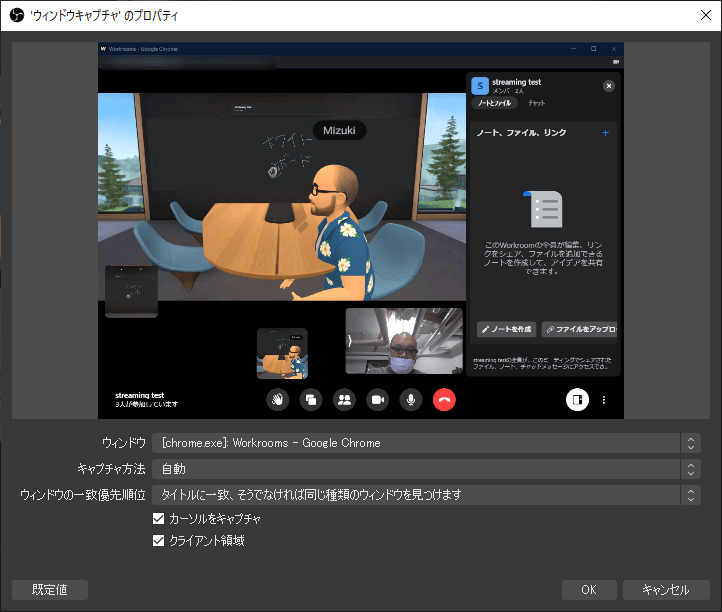
Task: Uncheck the カーソルをキャプチャ checkbox
Action: point(158,518)
